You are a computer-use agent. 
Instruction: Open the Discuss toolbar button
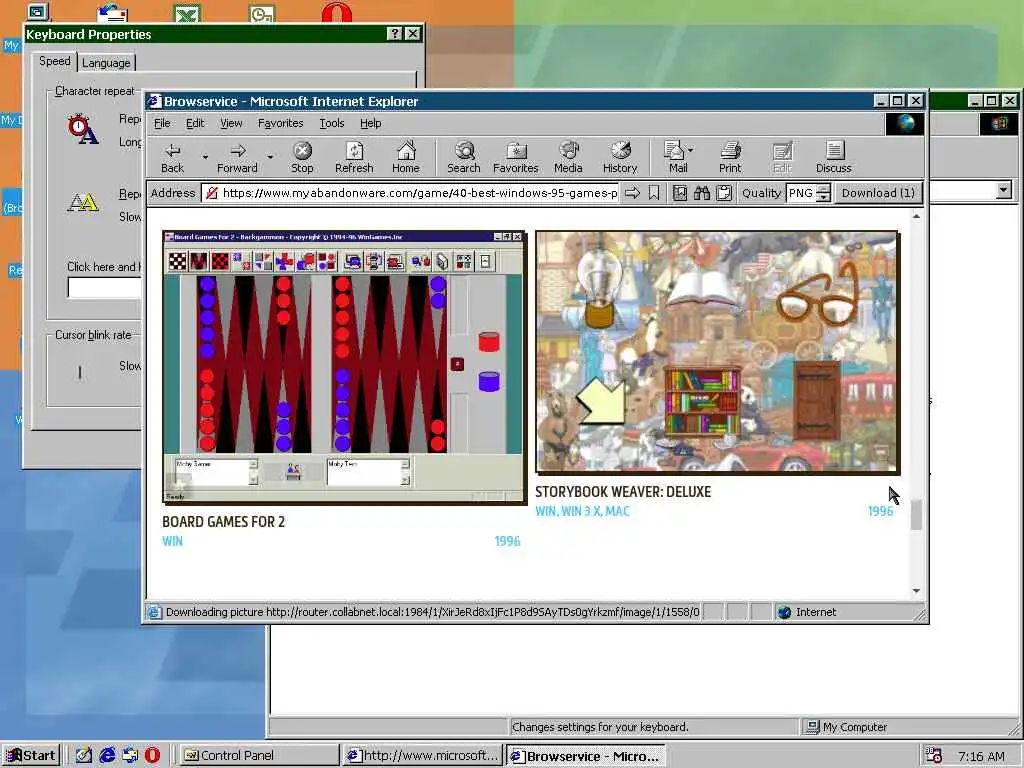(x=833, y=157)
